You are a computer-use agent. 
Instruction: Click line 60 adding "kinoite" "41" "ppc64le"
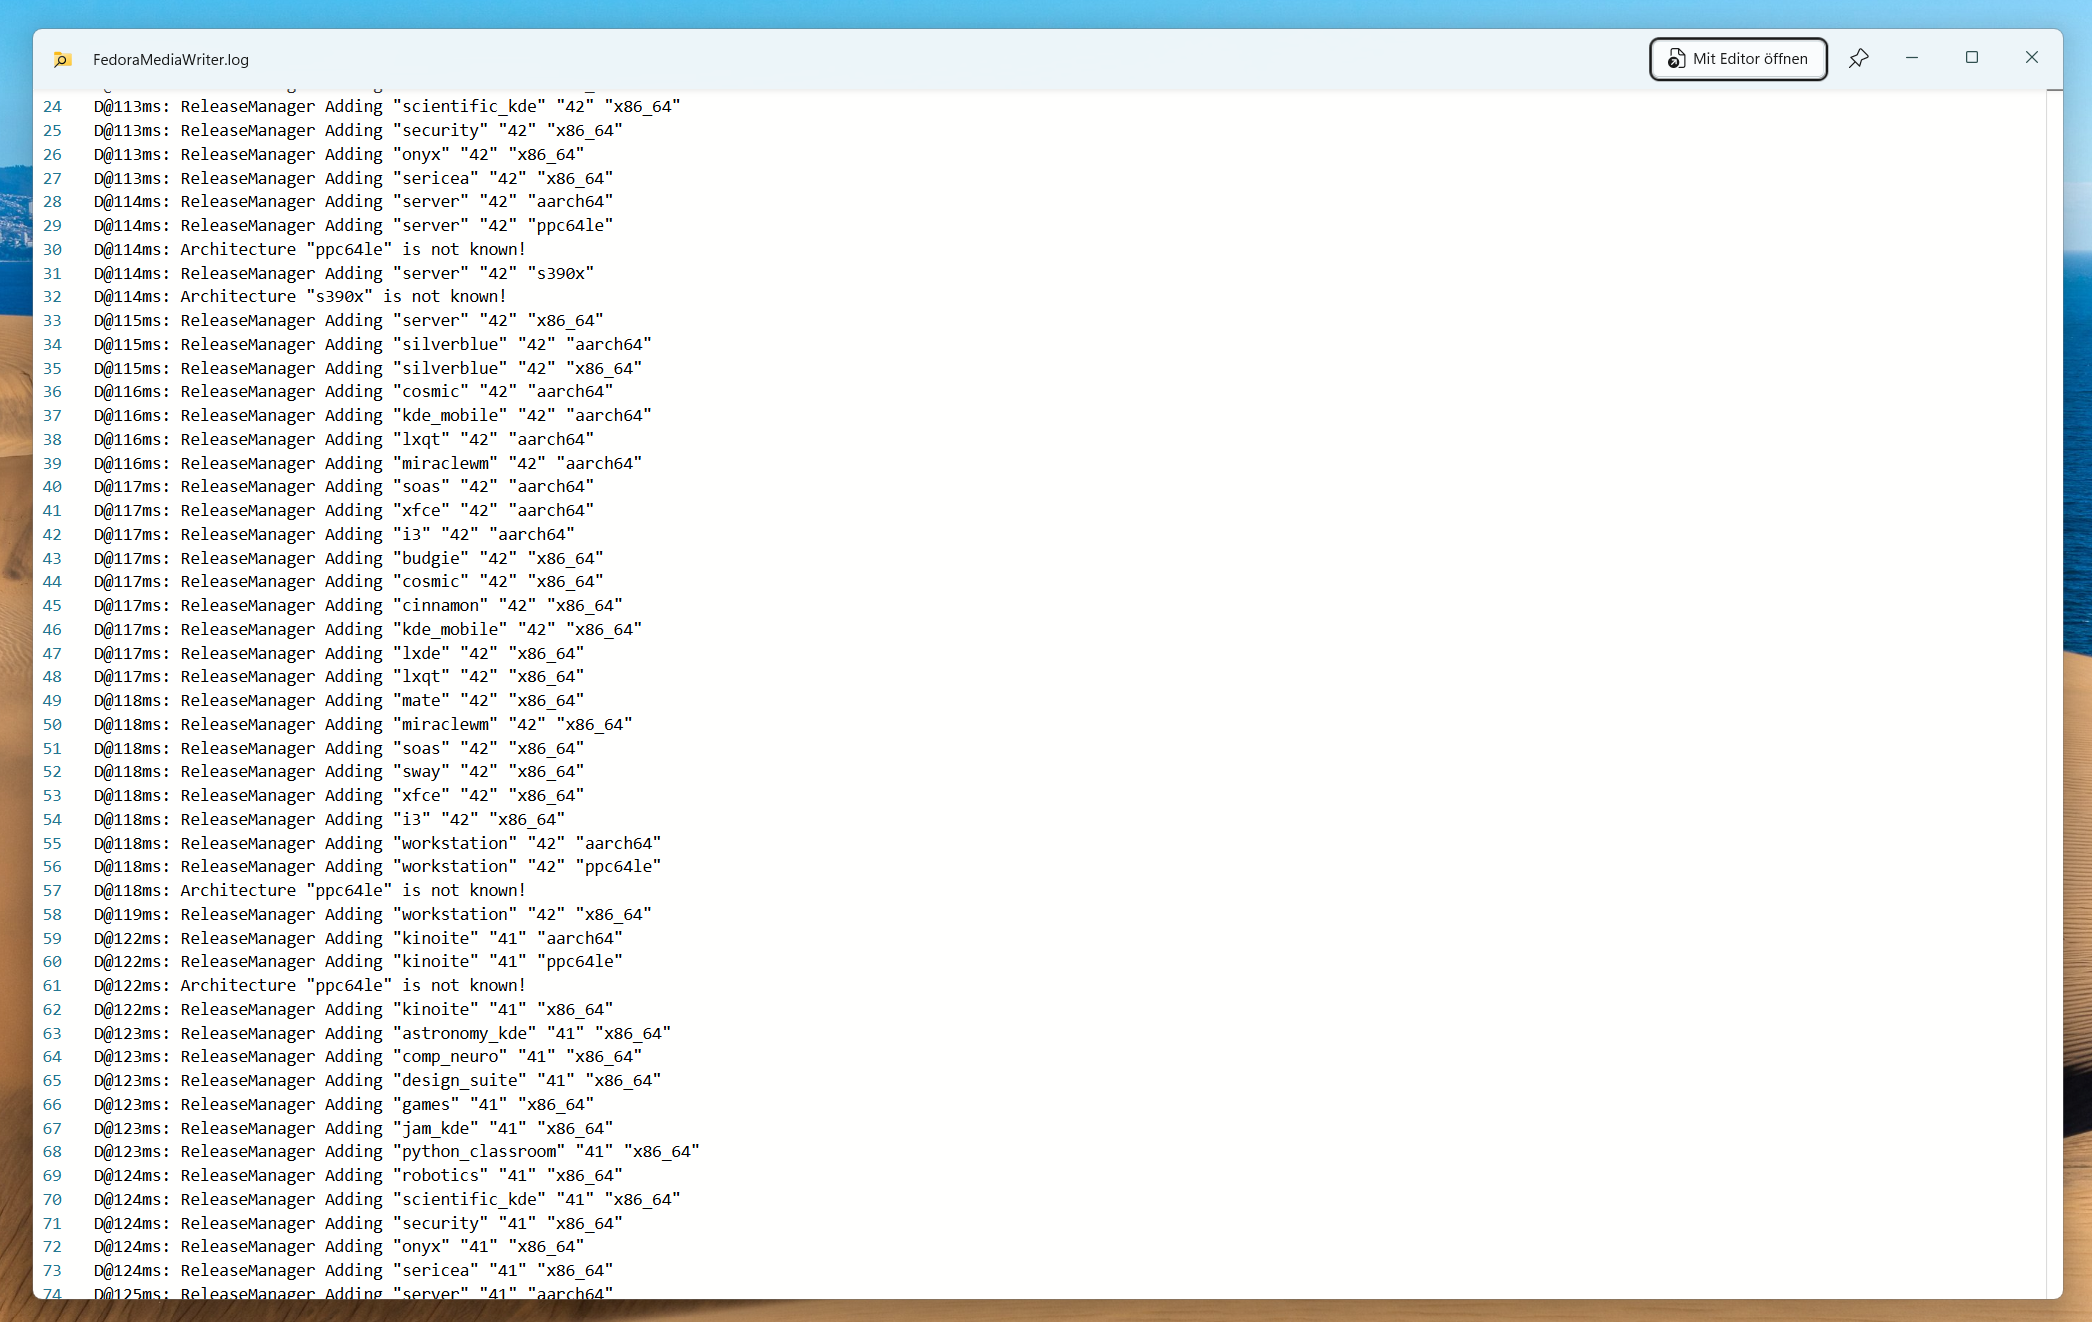[x=358, y=962]
